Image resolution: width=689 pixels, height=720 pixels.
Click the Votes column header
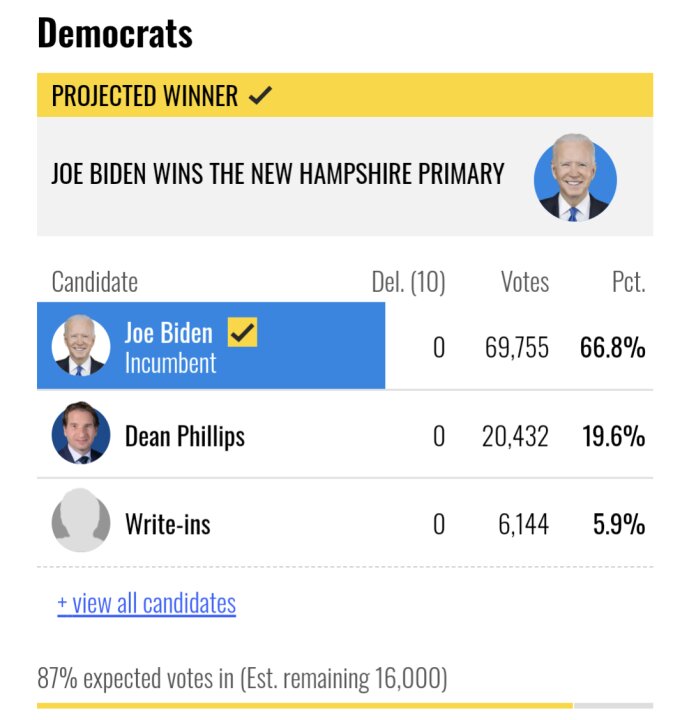pos(525,281)
